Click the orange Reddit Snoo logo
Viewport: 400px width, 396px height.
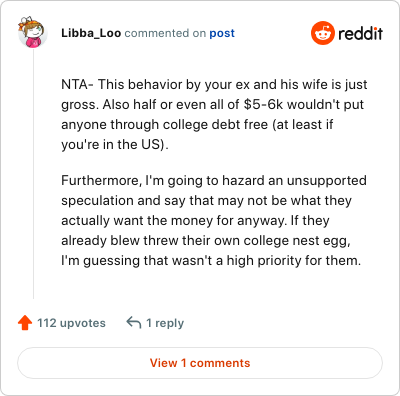(x=322, y=33)
